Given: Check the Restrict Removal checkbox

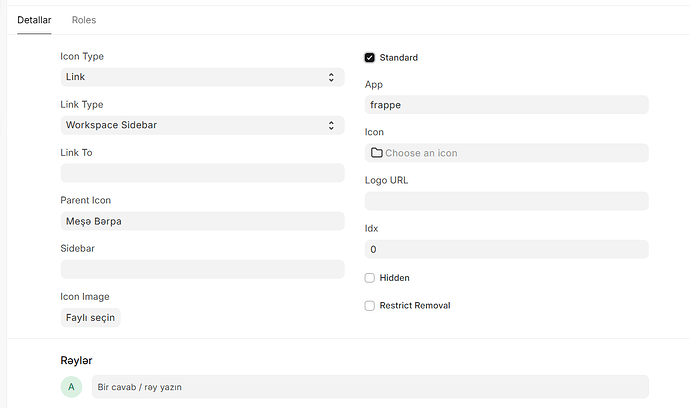Looking at the screenshot, I should (370, 305).
